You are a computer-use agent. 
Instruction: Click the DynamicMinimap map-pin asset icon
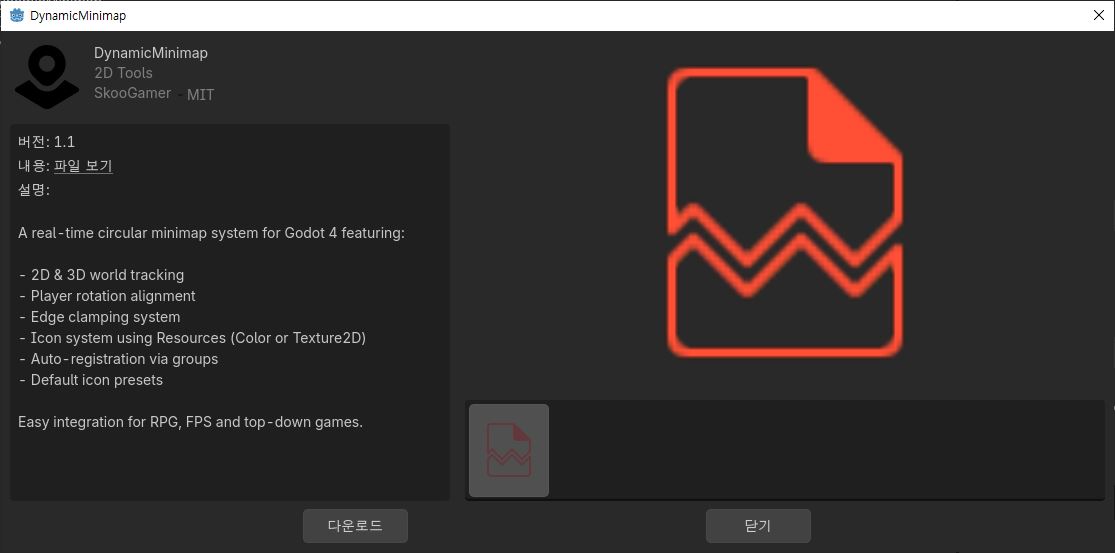[47, 76]
